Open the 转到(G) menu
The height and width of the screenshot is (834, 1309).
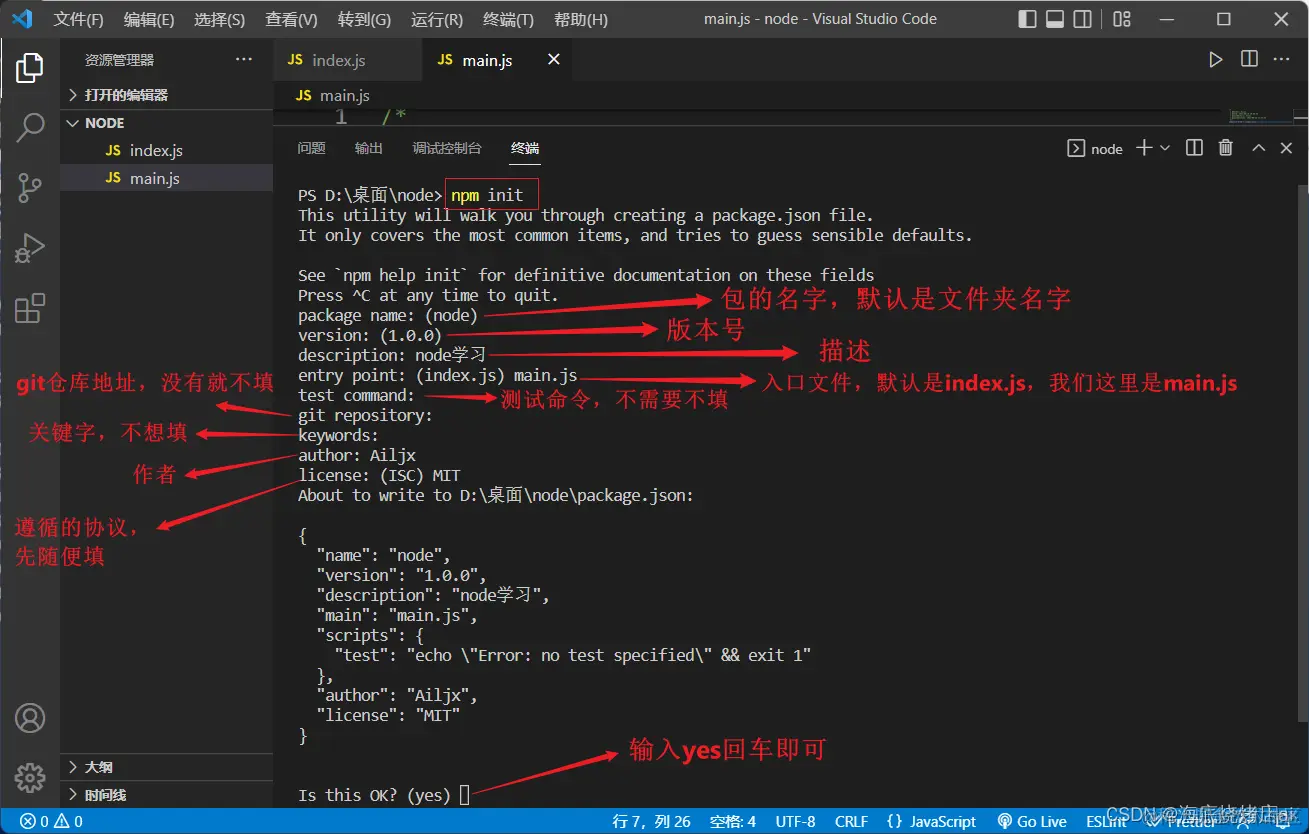[x=364, y=20]
